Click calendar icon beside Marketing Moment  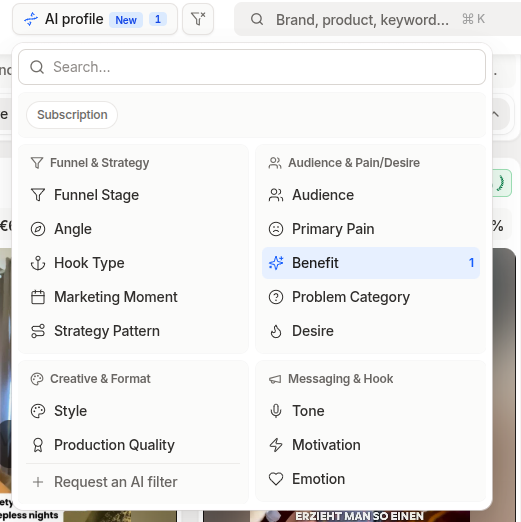click(x=38, y=297)
